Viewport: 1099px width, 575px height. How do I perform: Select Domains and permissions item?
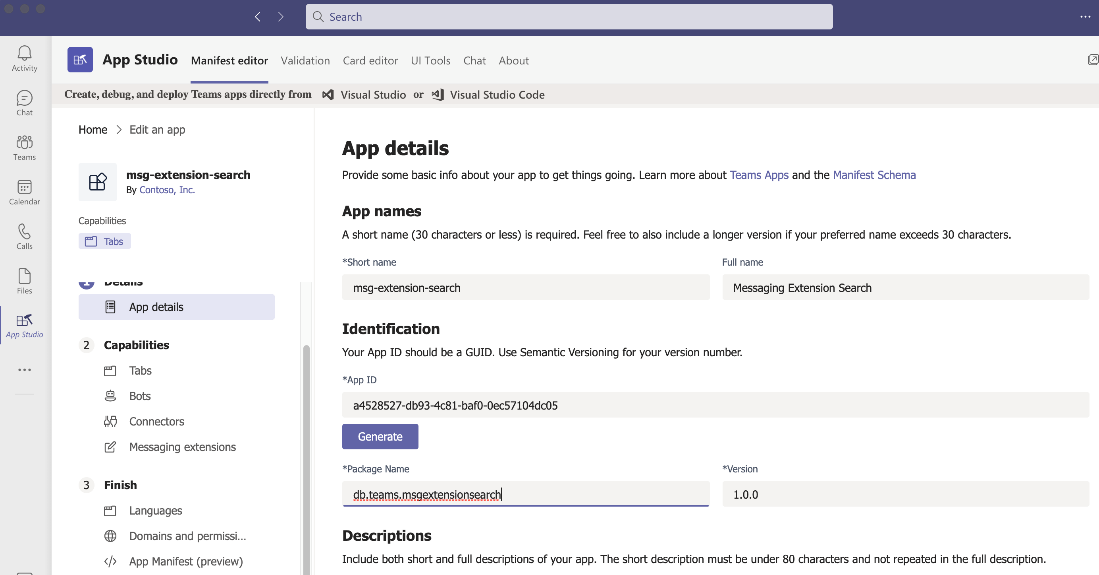[187, 536]
